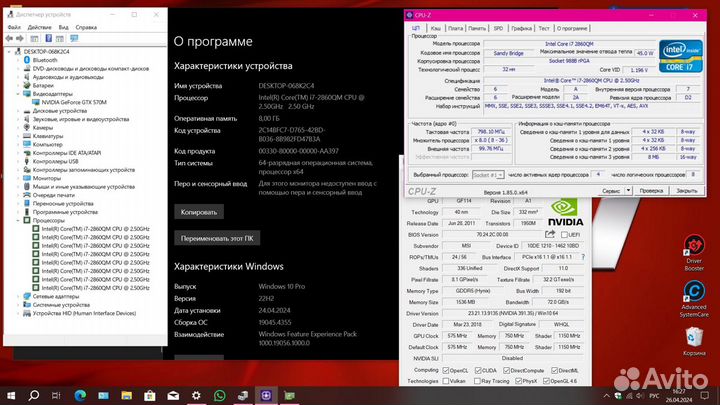Open Task View on the taskbar
The image size is (720, 405).
click(56, 395)
